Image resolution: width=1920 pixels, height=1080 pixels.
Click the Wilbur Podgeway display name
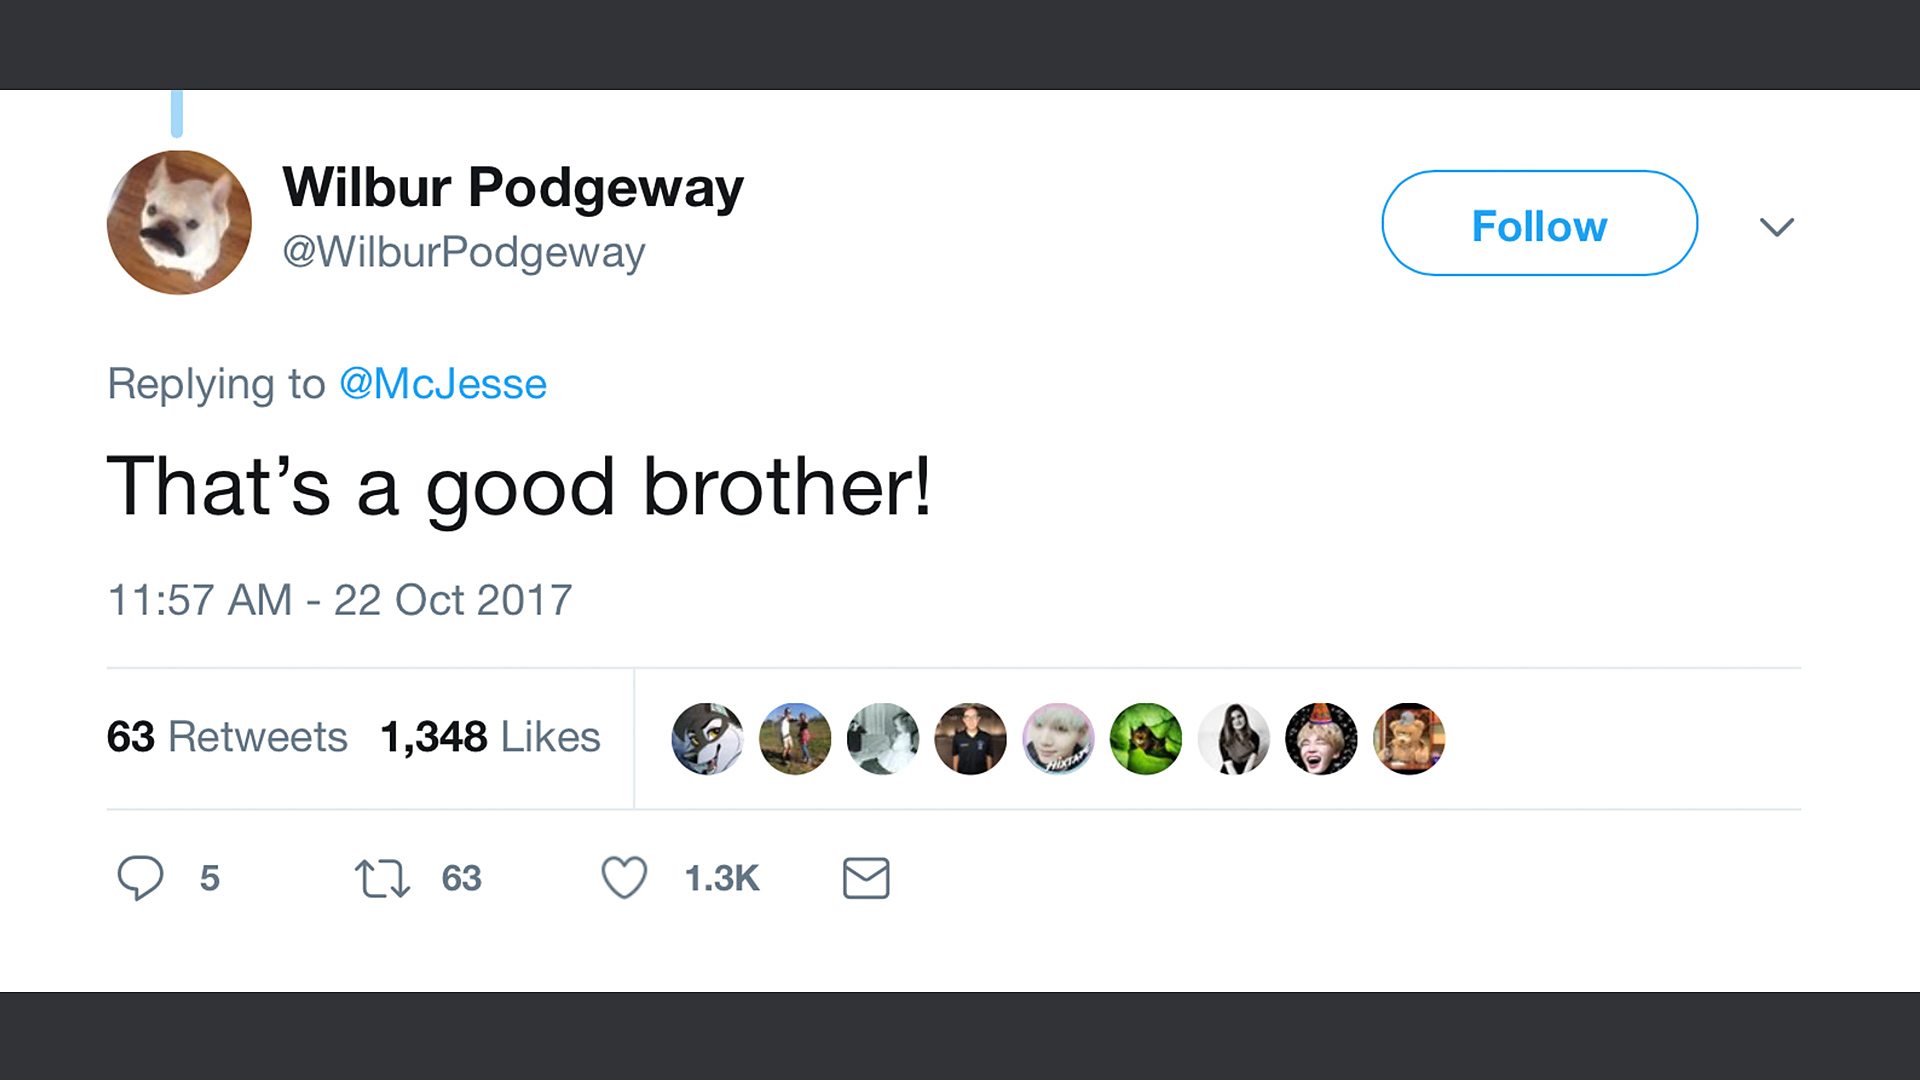coord(513,187)
